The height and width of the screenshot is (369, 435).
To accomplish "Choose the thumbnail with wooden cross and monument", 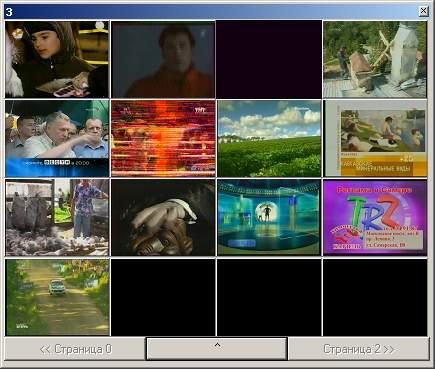I will [x=375, y=60].
